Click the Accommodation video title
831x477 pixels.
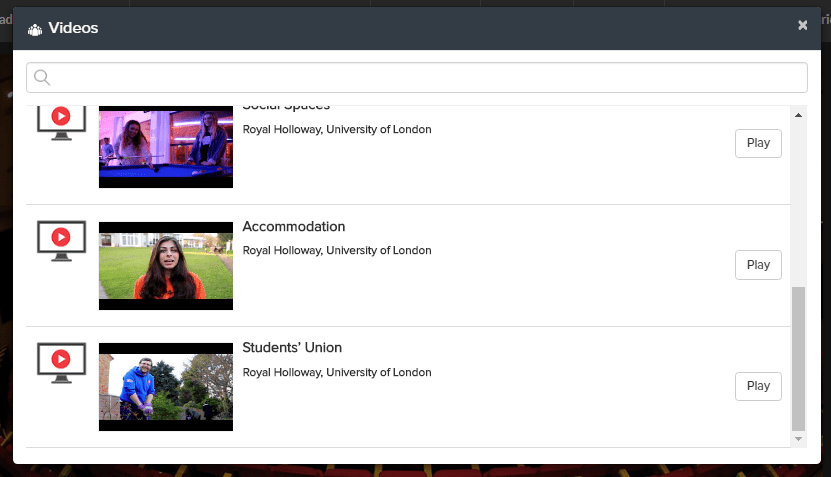click(294, 227)
